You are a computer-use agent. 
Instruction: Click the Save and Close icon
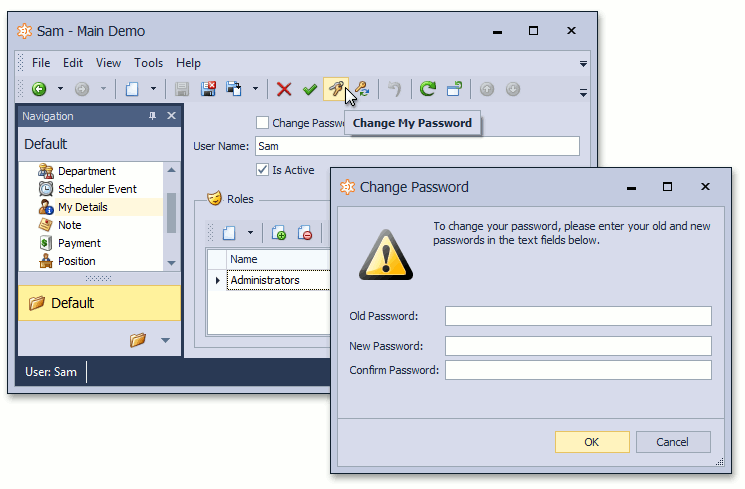[208, 89]
